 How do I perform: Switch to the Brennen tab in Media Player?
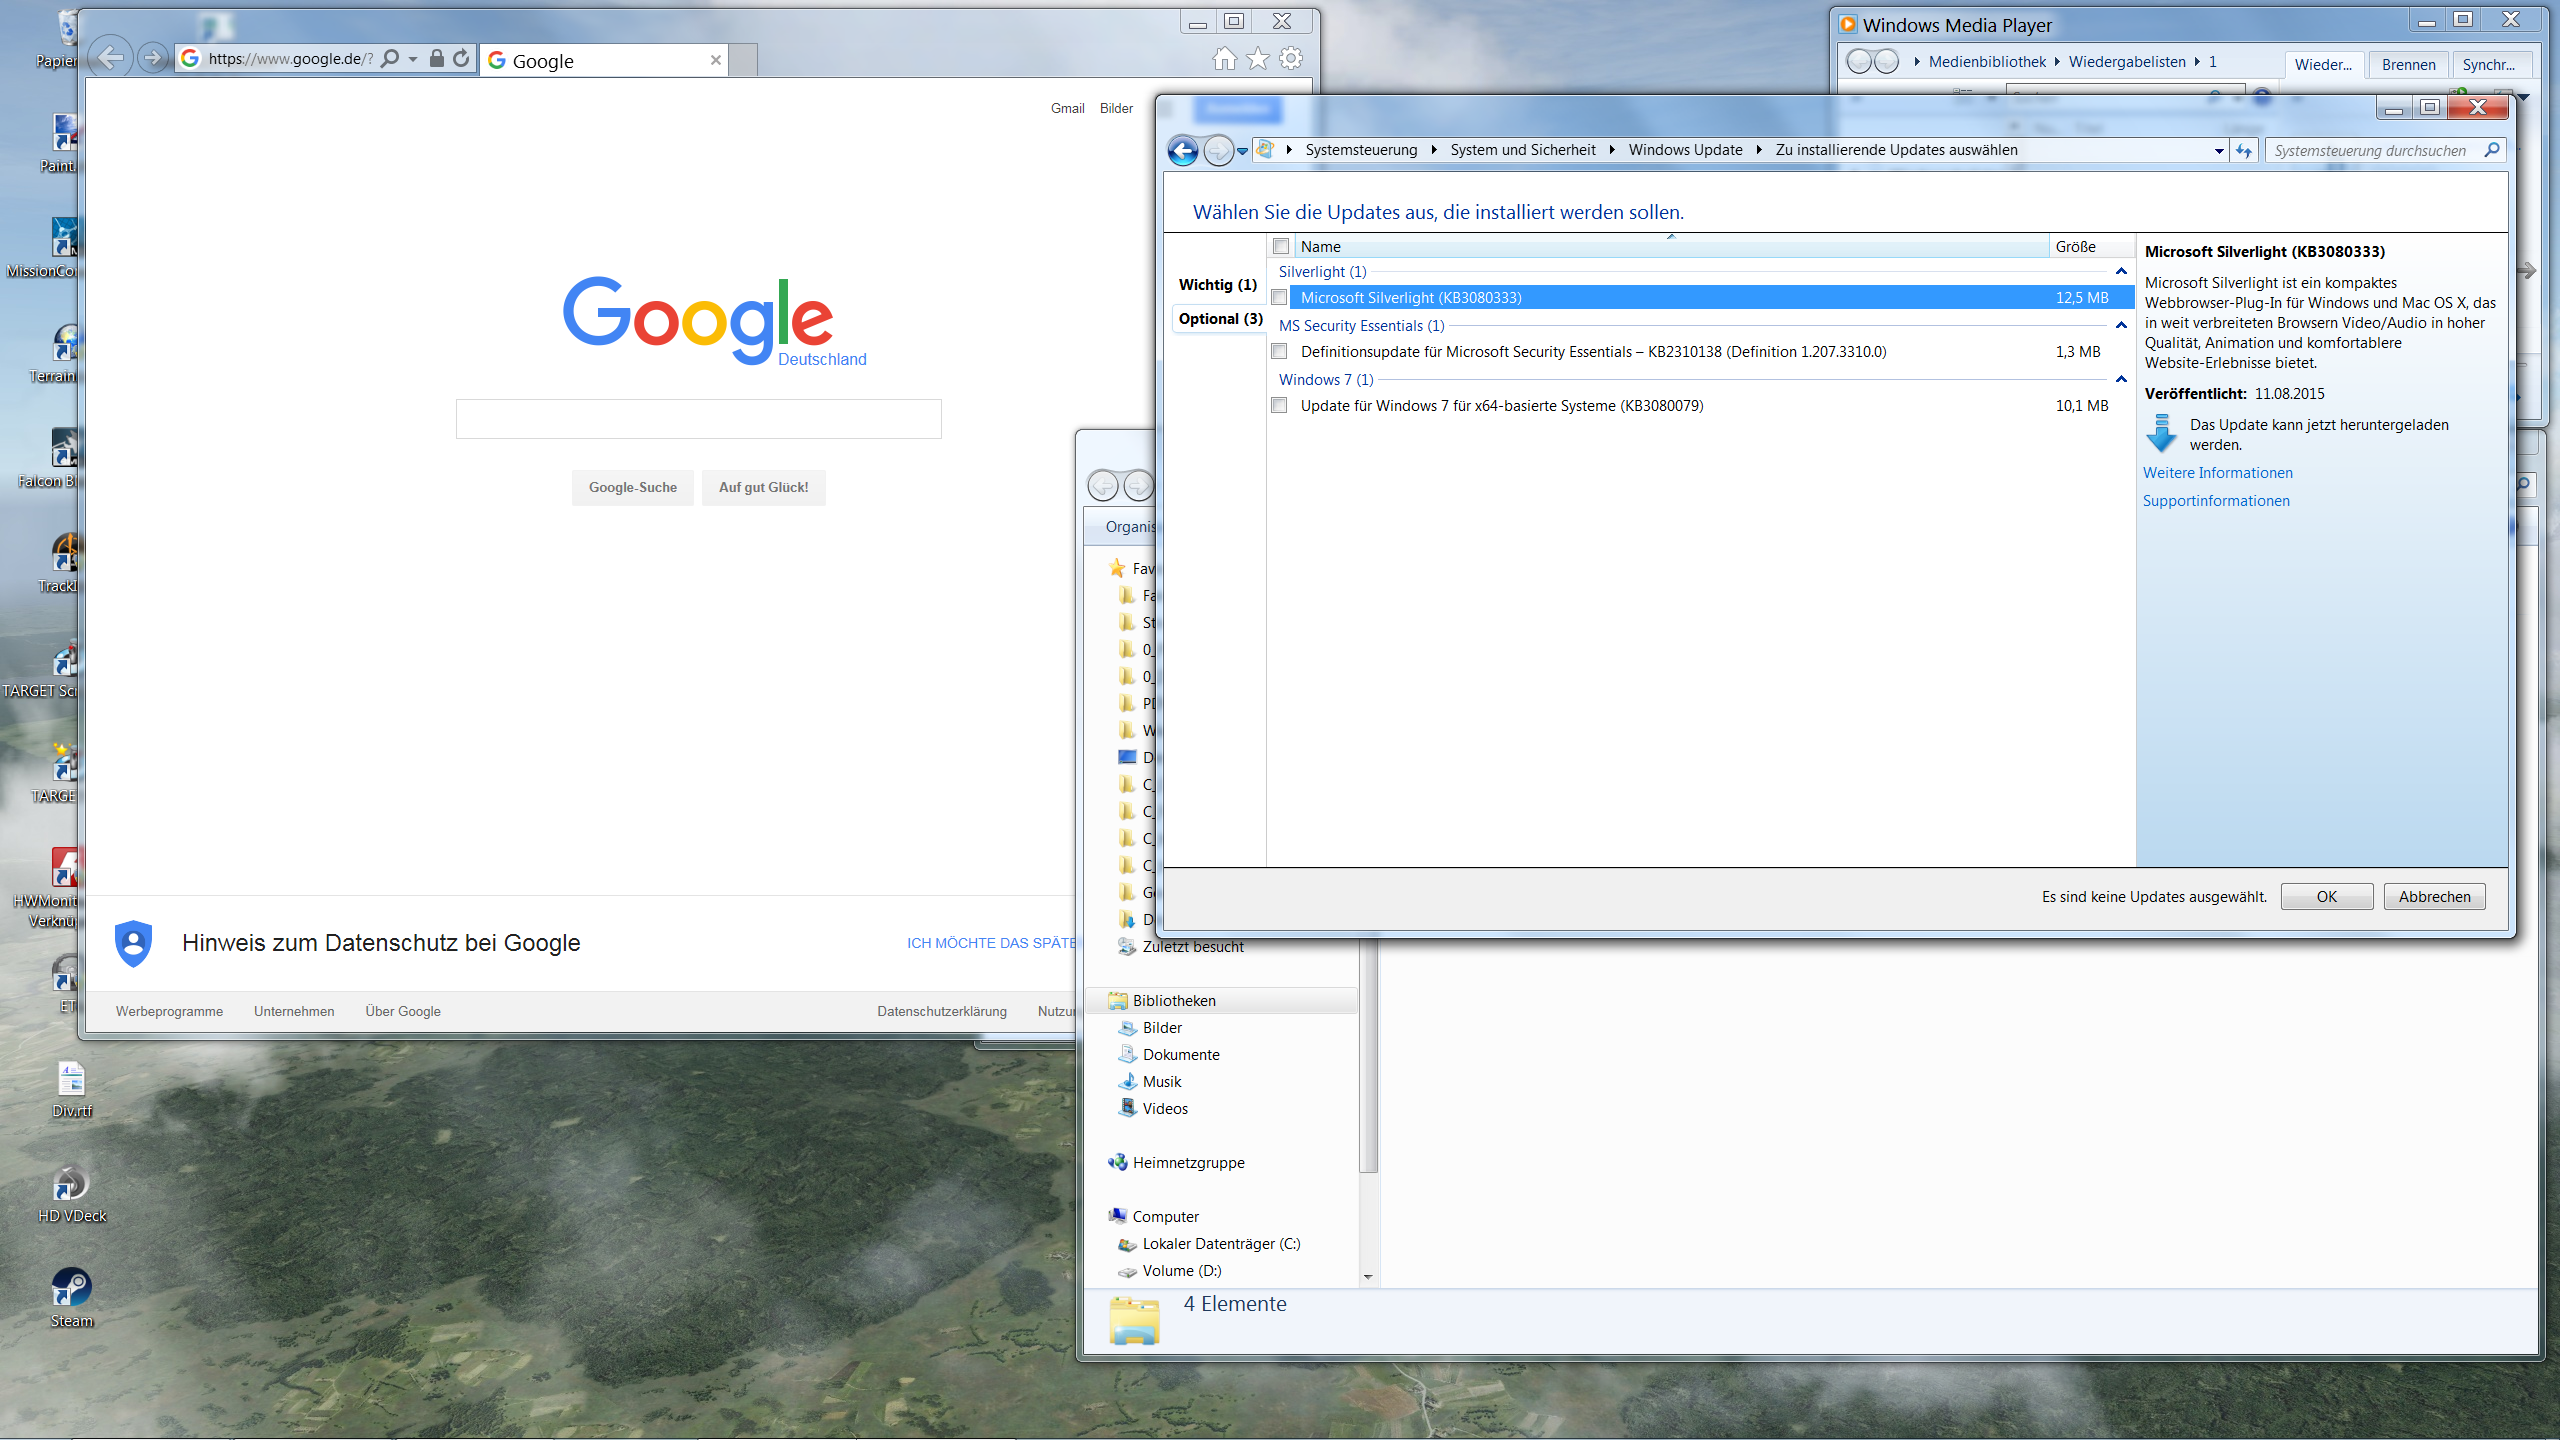[2407, 64]
